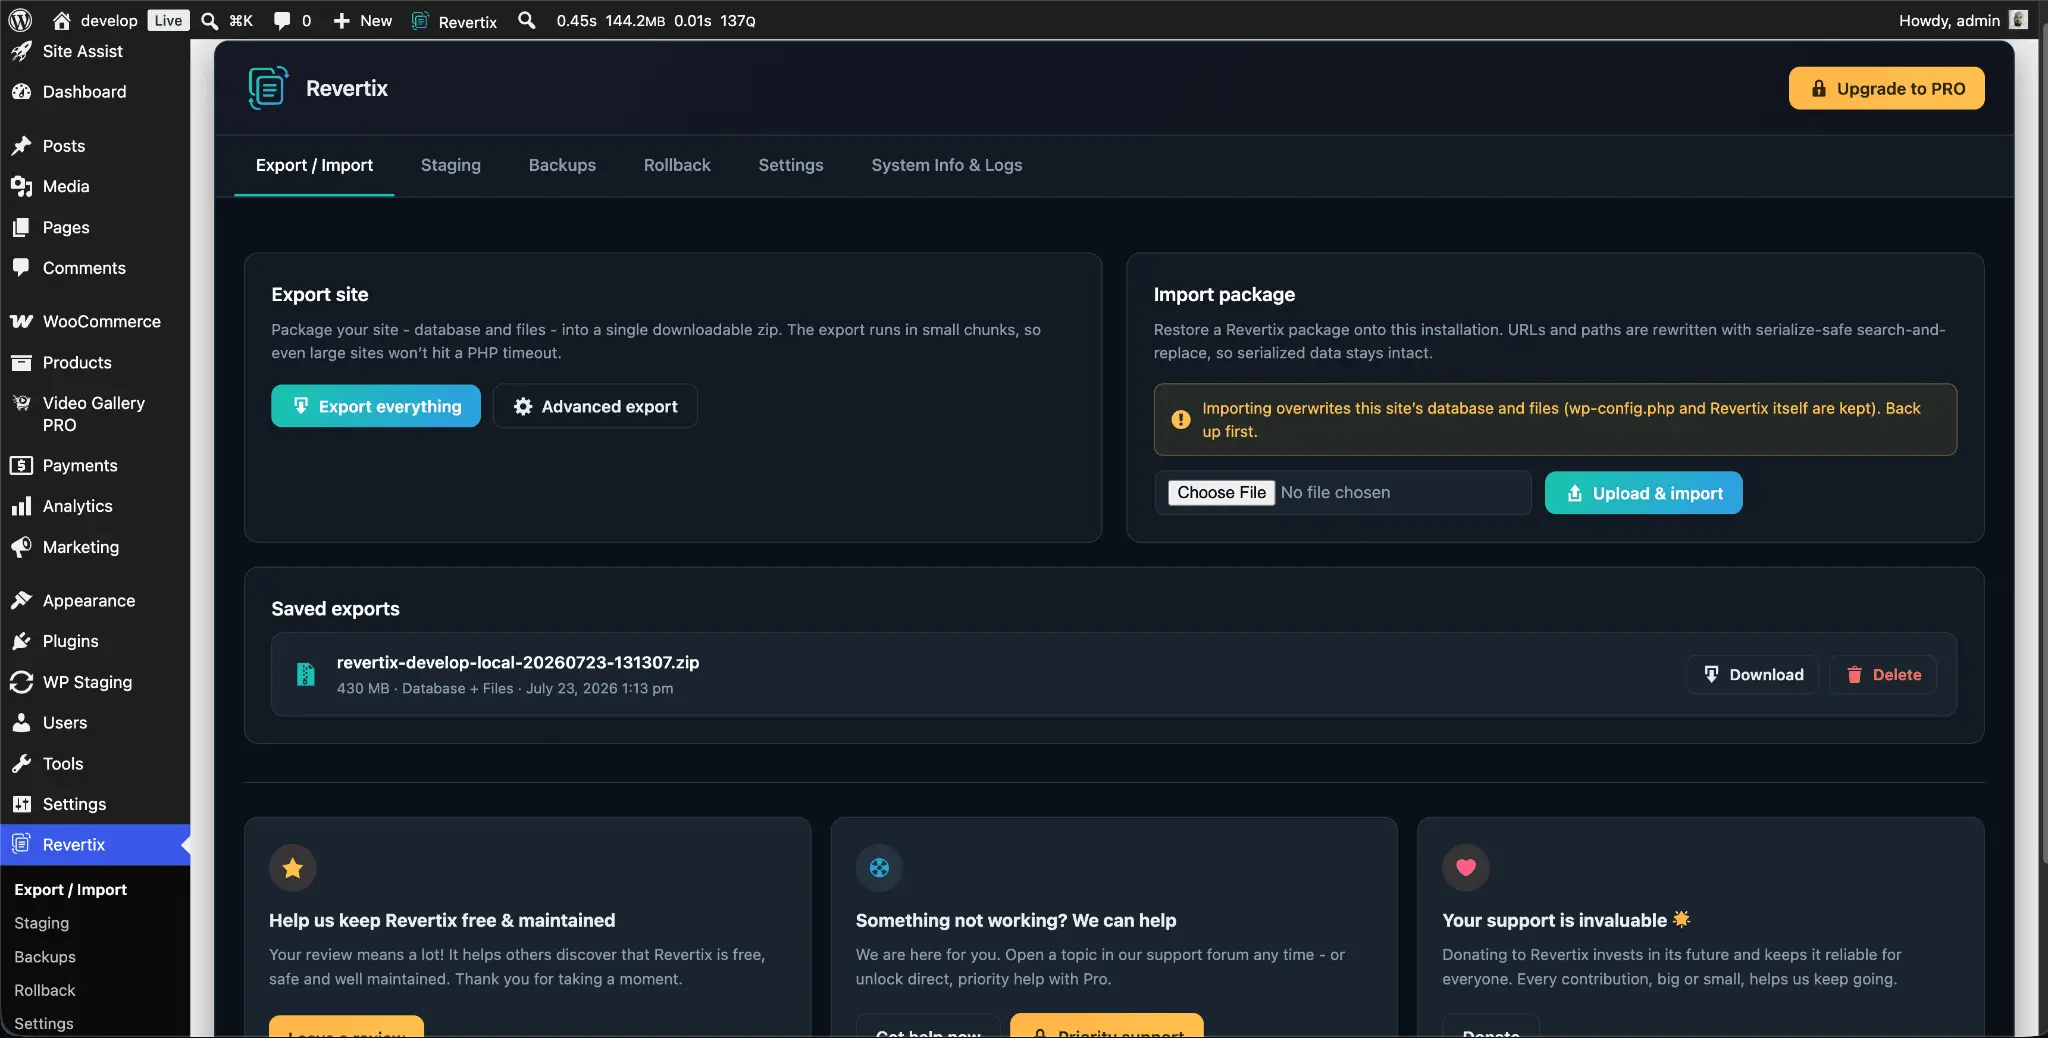Download the revertix-develop-local zip export
Image resolution: width=2048 pixels, height=1038 pixels.
(1753, 674)
